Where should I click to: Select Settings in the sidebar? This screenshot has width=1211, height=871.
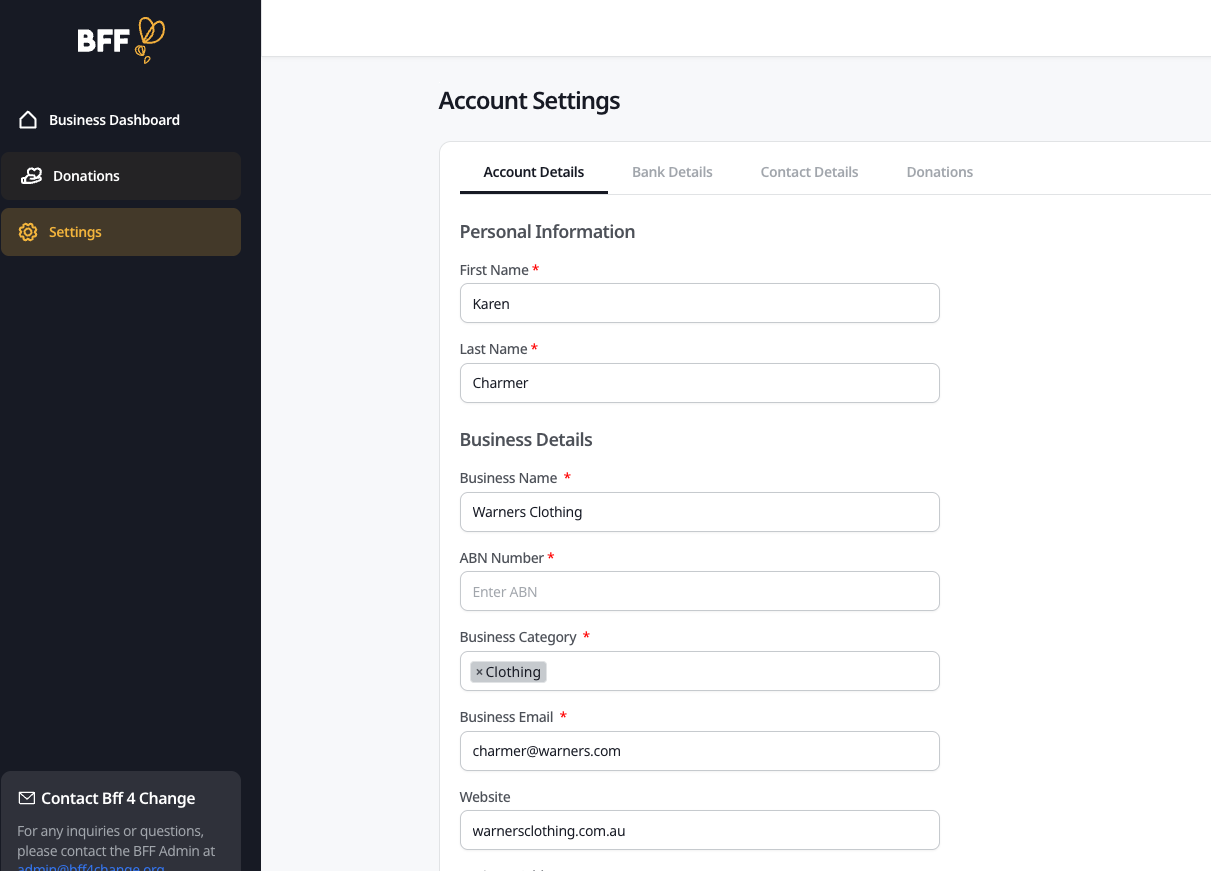click(121, 232)
